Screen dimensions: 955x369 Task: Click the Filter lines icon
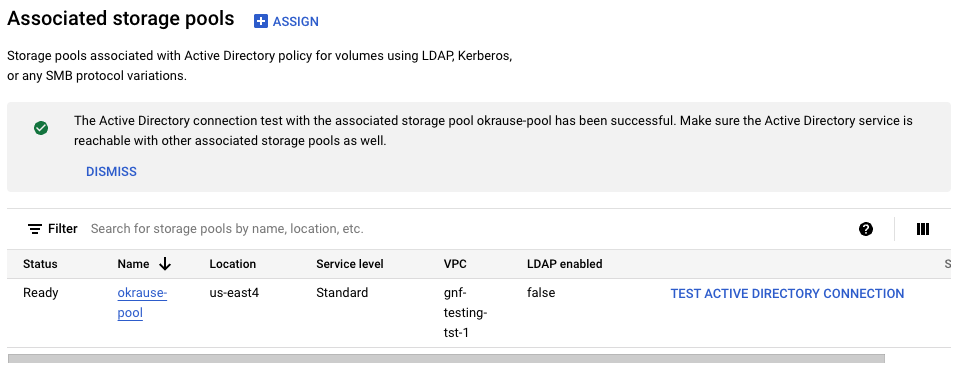pyautogui.click(x=35, y=229)
